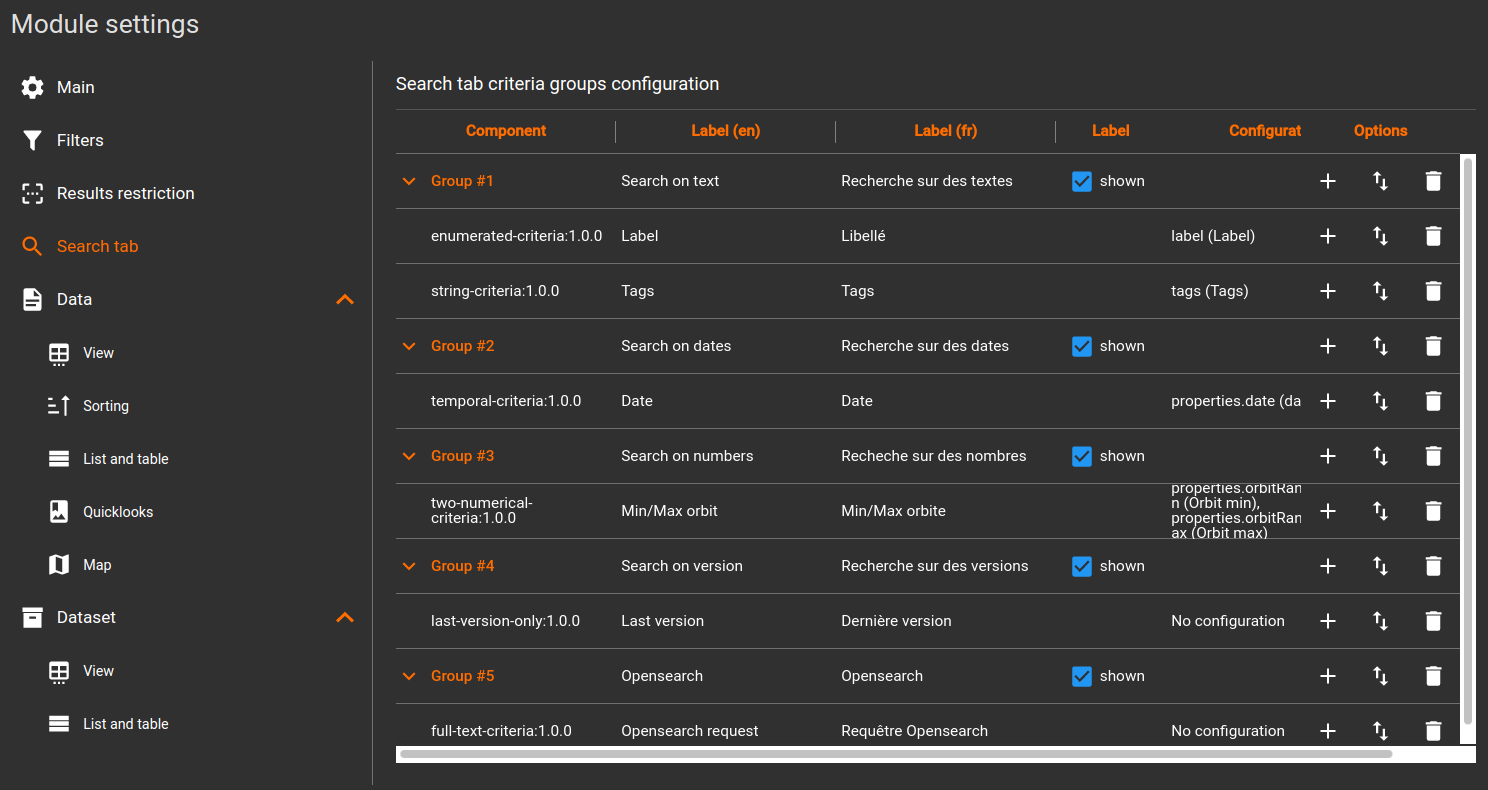1488x790 pixels.
Task: Click the move icon in Group #2 row
Action: pyautogui.click(x=1381, y=346)
